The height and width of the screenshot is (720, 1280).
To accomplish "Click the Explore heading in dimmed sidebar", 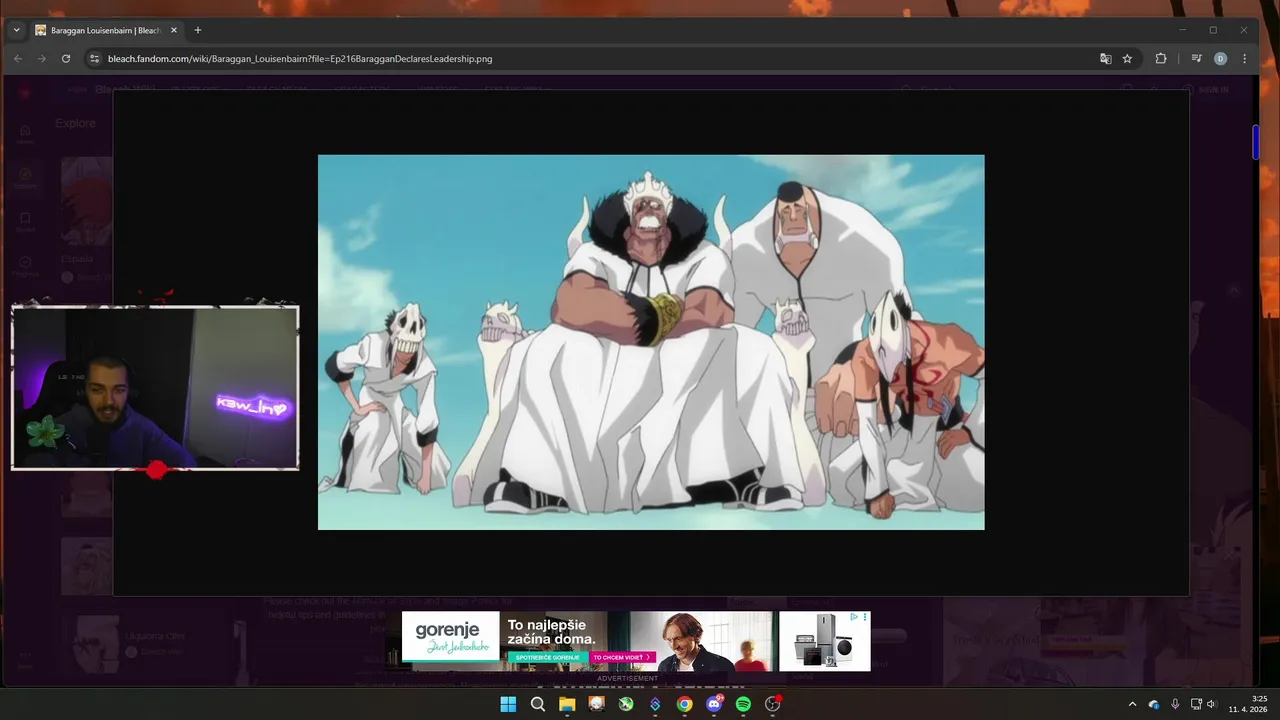I will 75,123.
